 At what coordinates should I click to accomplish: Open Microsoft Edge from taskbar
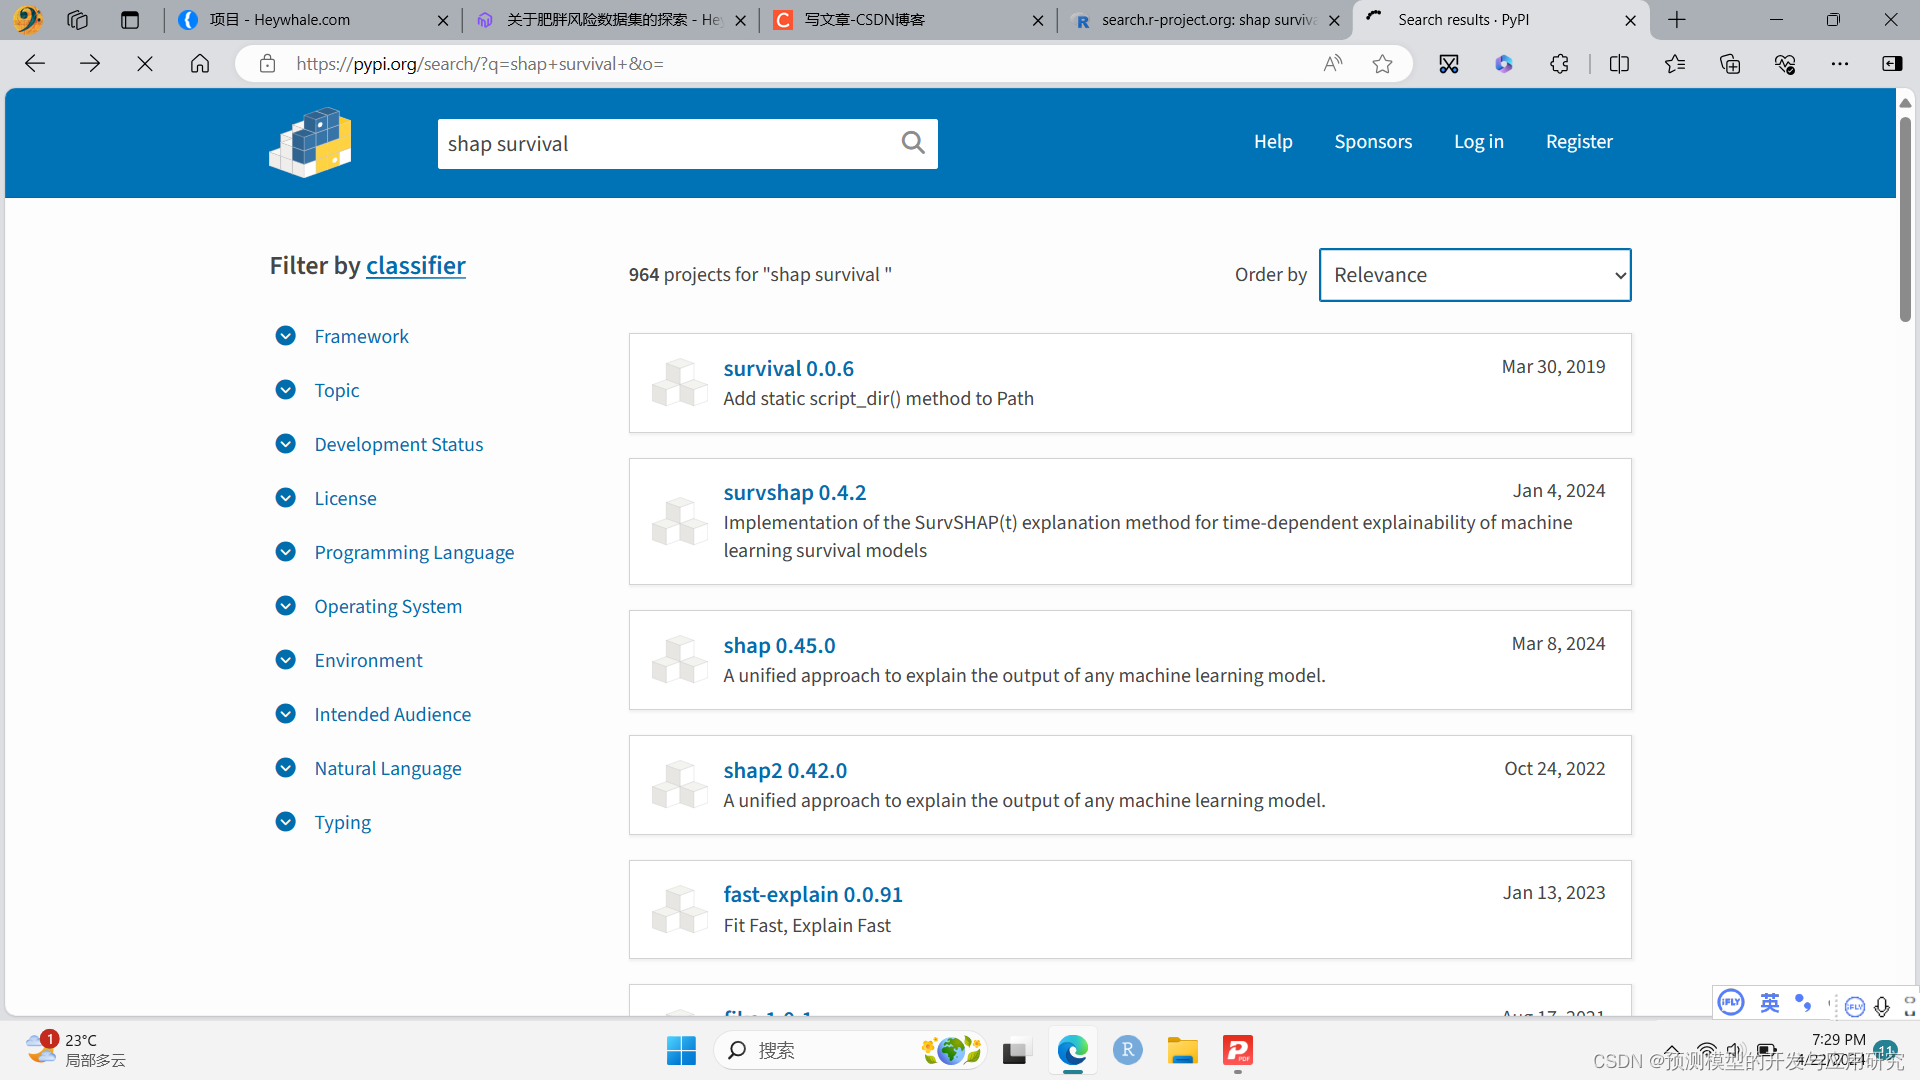pyautogui.click(x=1073, y=1051)
